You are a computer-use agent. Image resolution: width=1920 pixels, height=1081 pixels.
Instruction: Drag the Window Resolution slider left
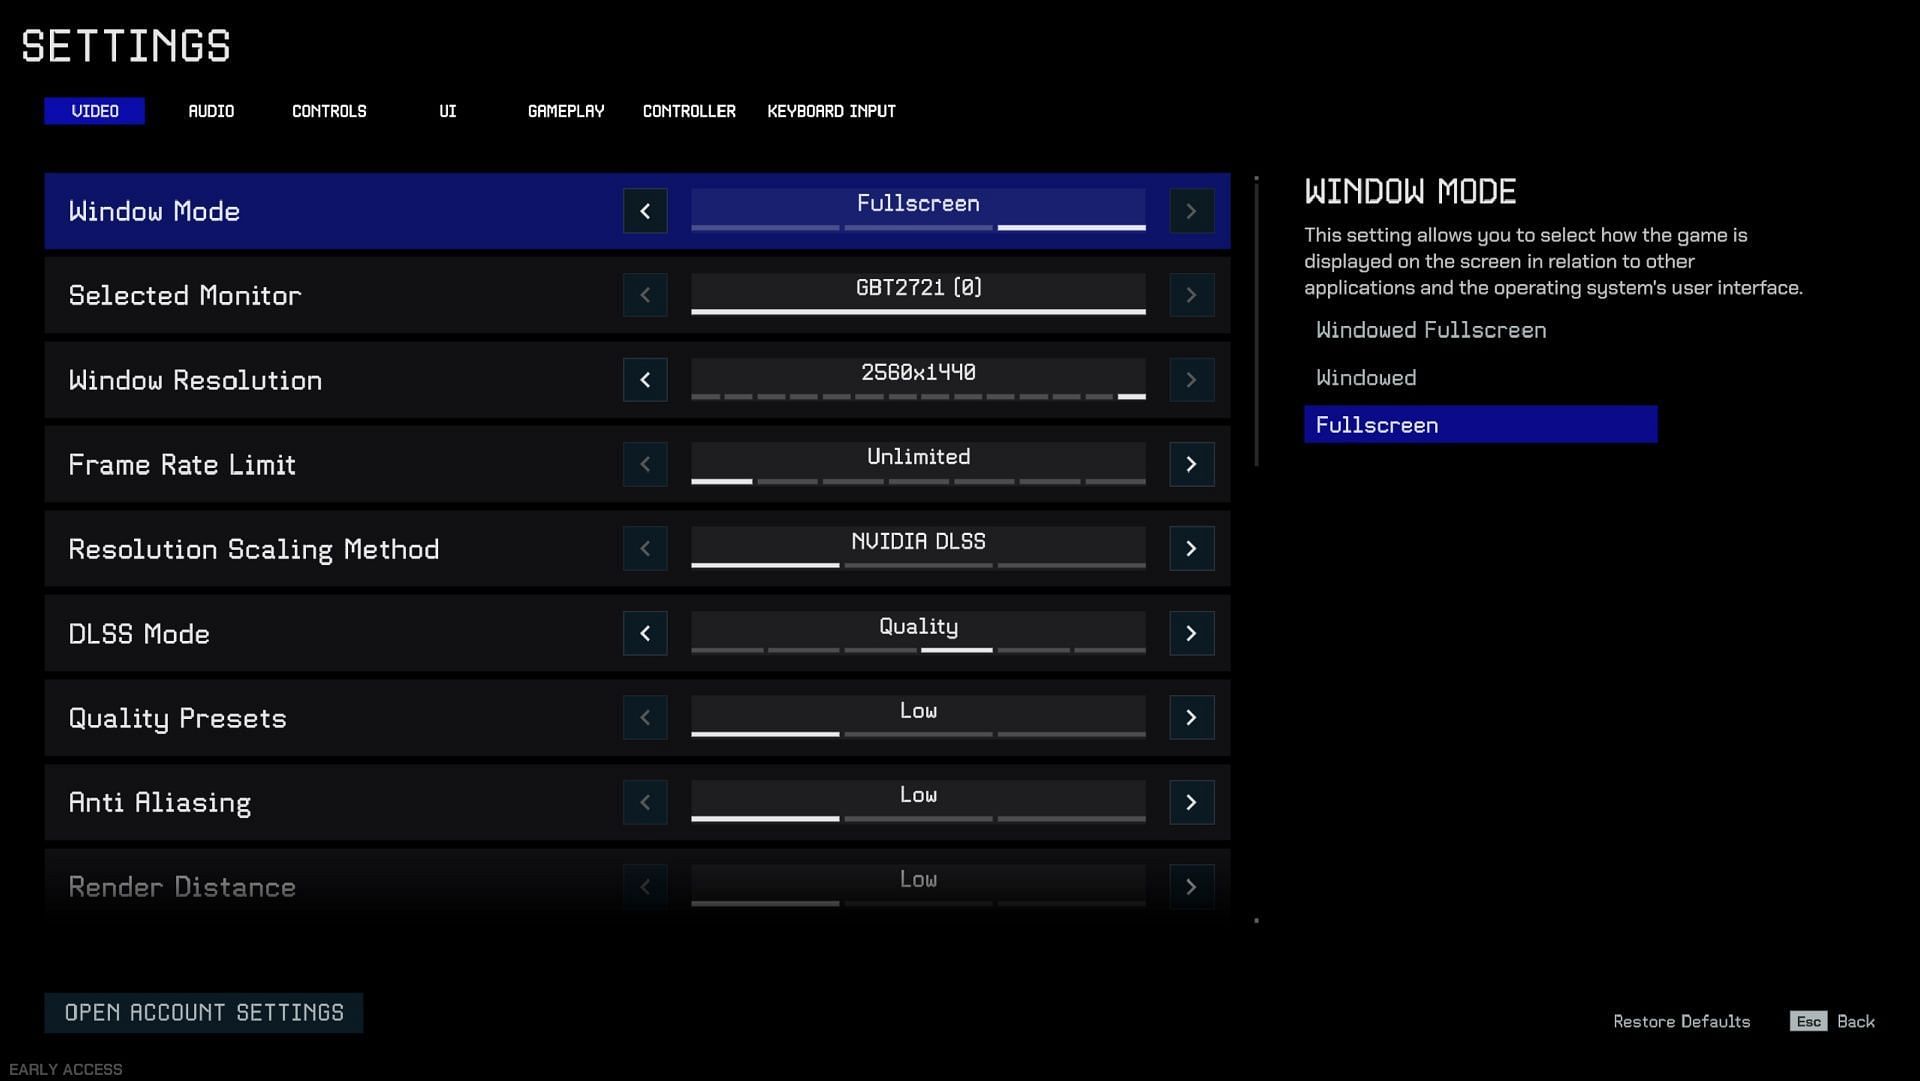click(x=645, y=380)
